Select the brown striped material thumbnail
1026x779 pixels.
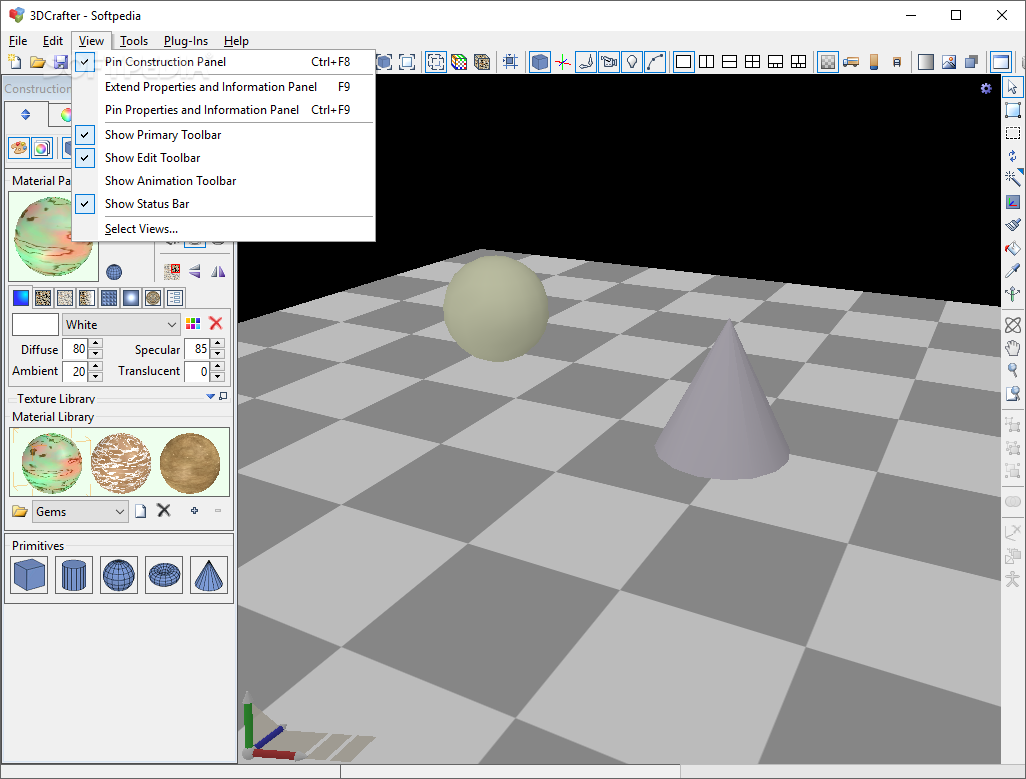(x=121, y=463)
